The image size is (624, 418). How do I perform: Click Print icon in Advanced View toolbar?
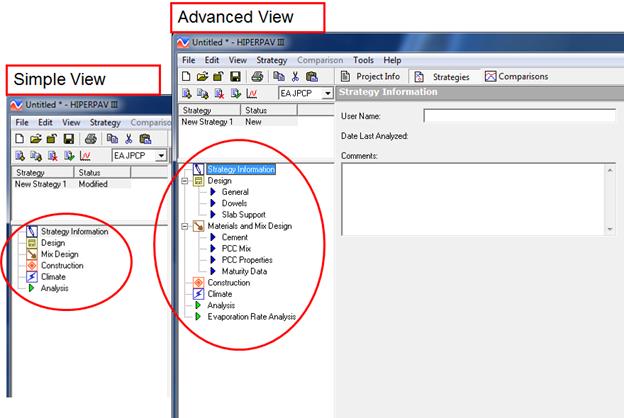pos(257,76)
